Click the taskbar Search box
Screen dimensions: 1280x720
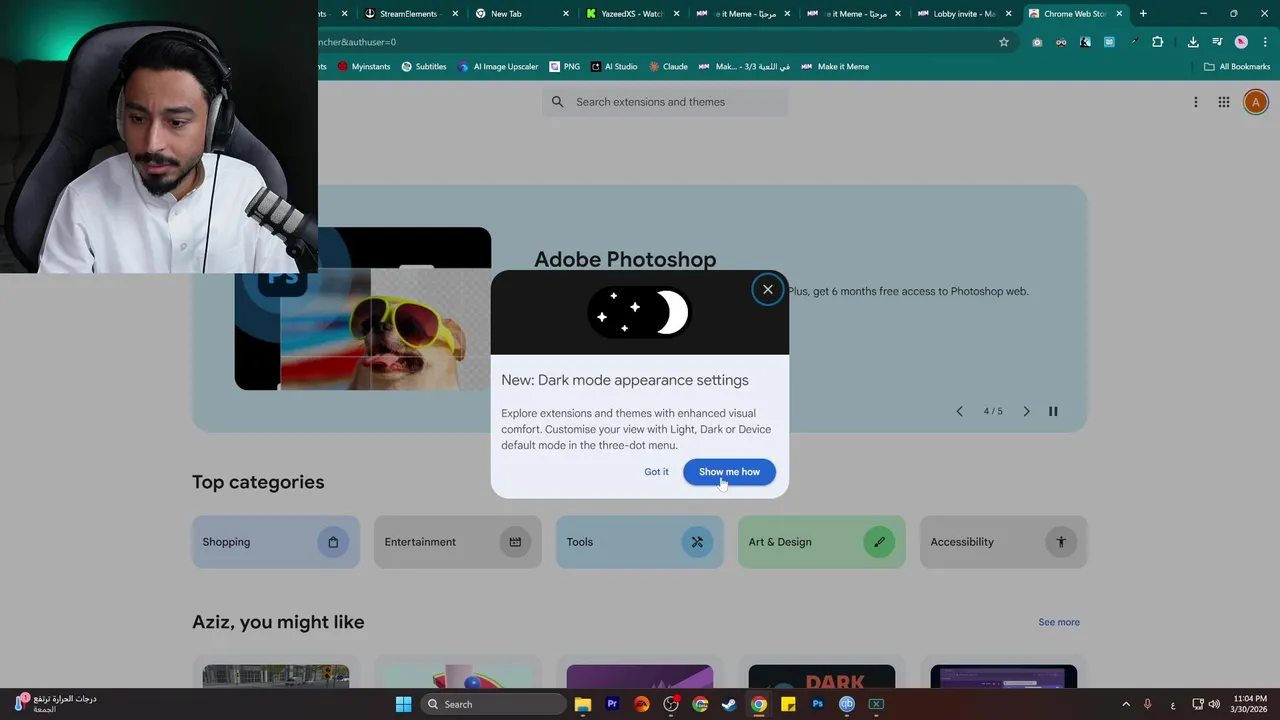pyautogui.click(x=493, y=704)
